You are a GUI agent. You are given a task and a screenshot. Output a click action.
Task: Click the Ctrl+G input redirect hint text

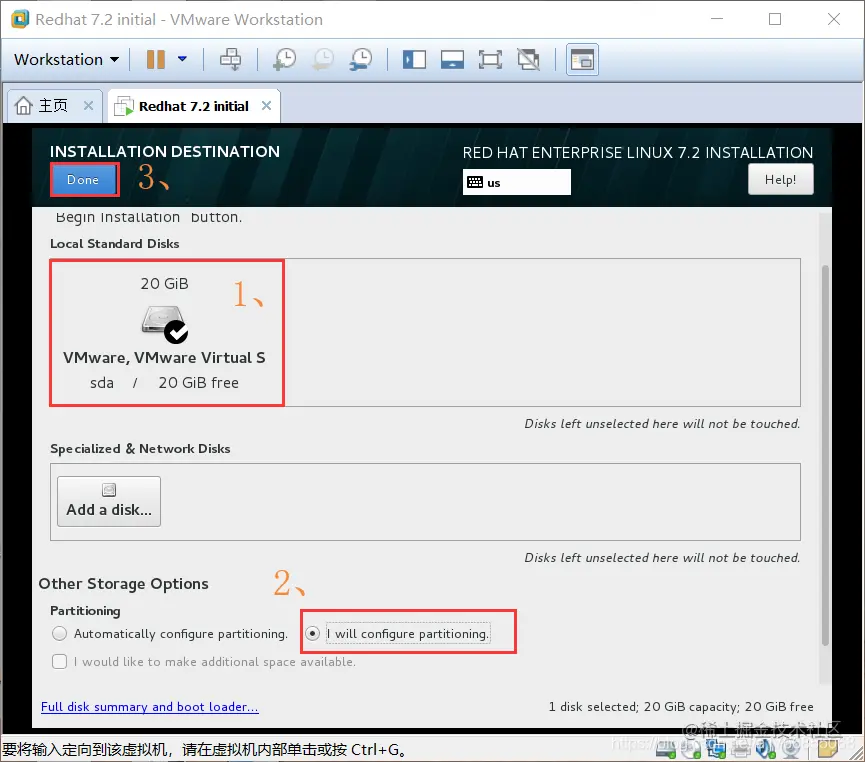205,749
